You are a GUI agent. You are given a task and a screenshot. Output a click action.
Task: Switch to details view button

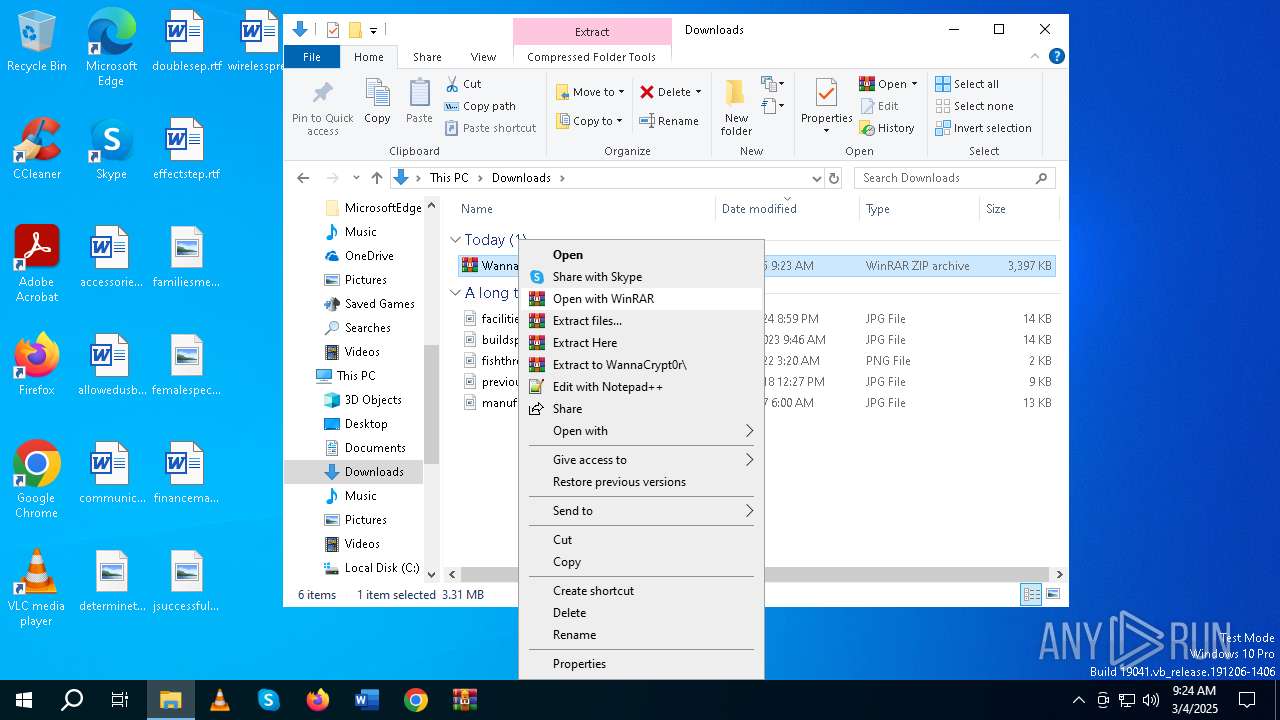[1031, 595]
